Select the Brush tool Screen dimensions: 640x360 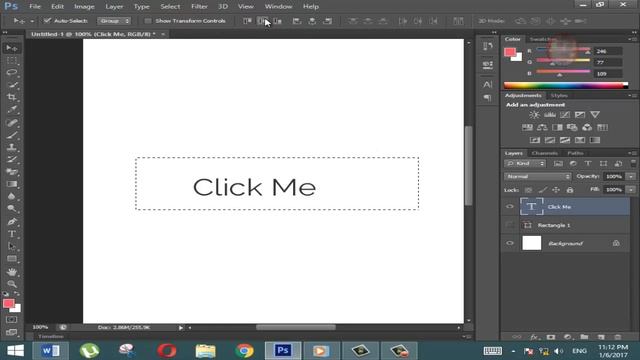pyautogui.click(x=11, y=135)
